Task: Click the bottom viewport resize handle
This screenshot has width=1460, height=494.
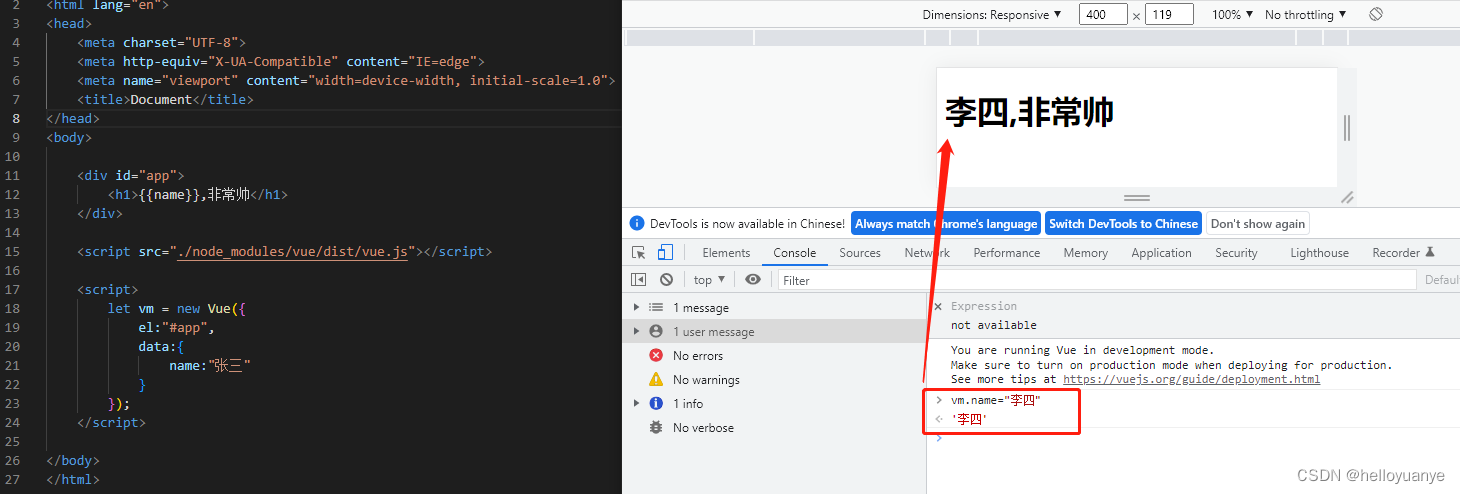Action: point(1137,198)
